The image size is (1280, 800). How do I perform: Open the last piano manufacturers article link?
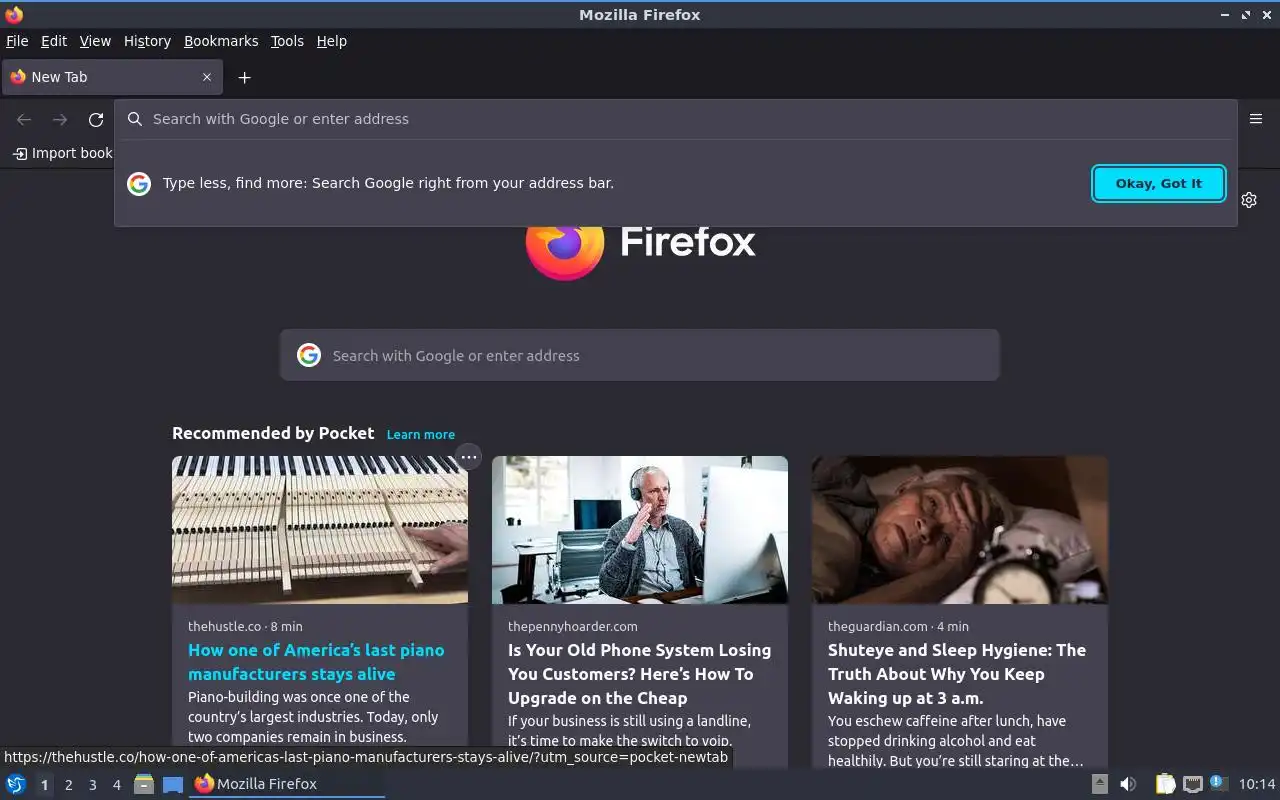[316, 662]
